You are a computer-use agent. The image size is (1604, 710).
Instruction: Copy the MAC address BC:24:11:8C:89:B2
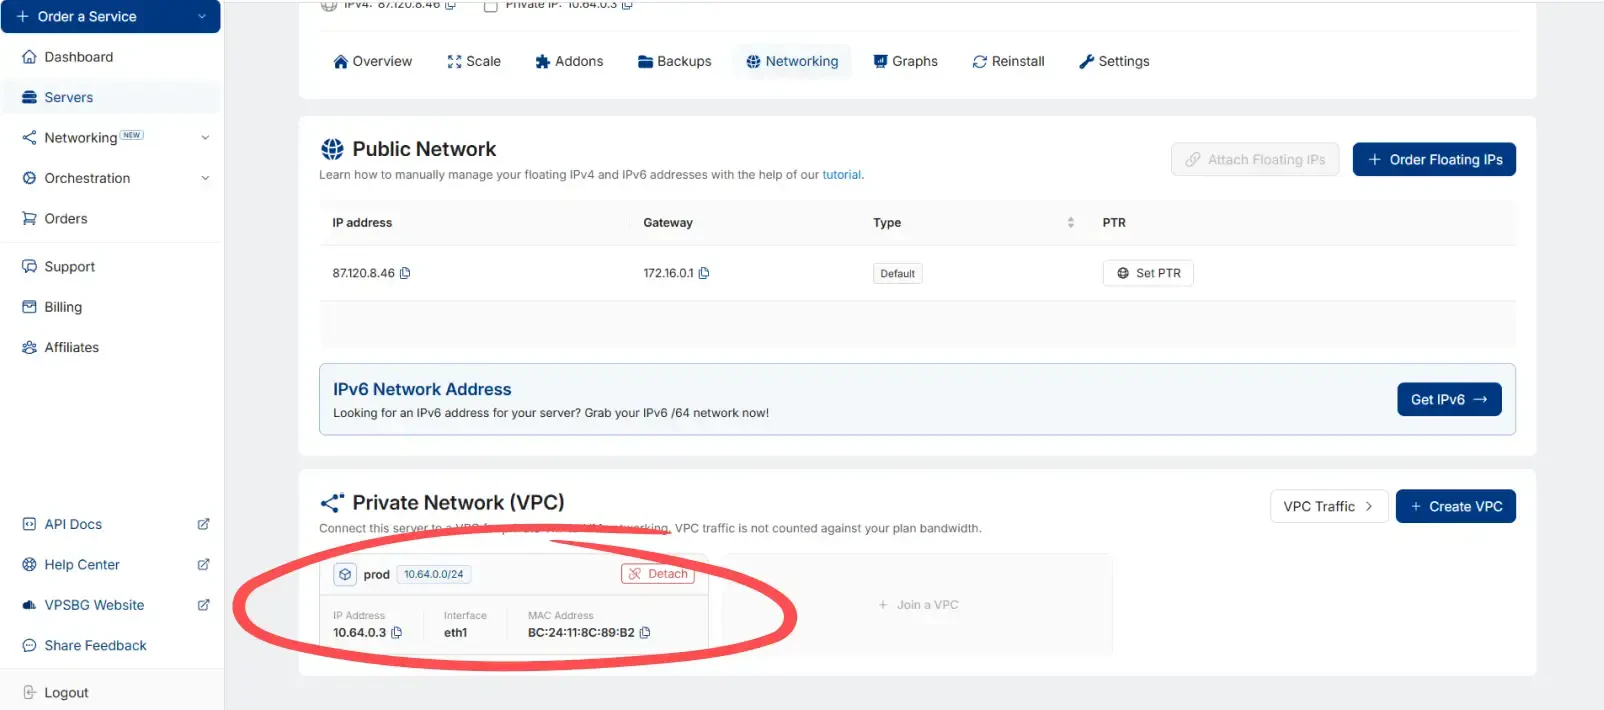pos(645,633)
